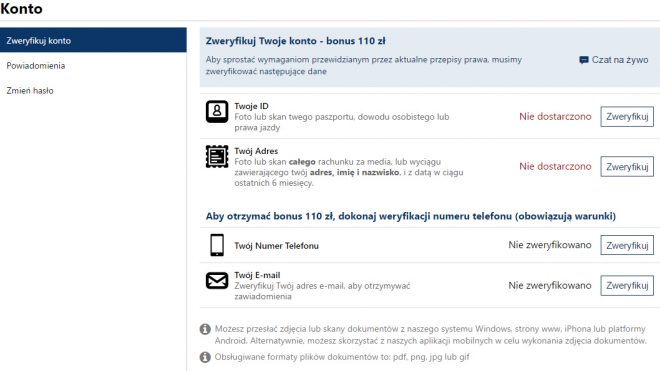Click the 'Konto' page title
Image resolution: width=660 pixels, height=371 pixels.
(x=21, y=8)
